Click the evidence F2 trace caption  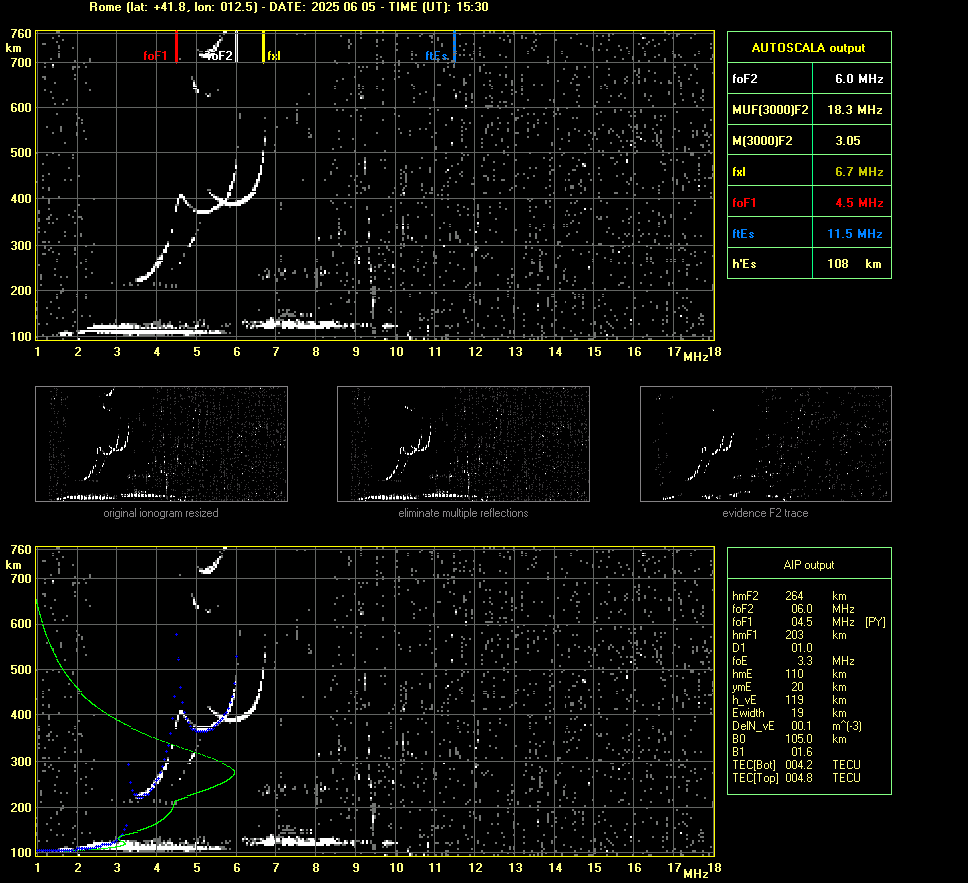tap(766, 513)
